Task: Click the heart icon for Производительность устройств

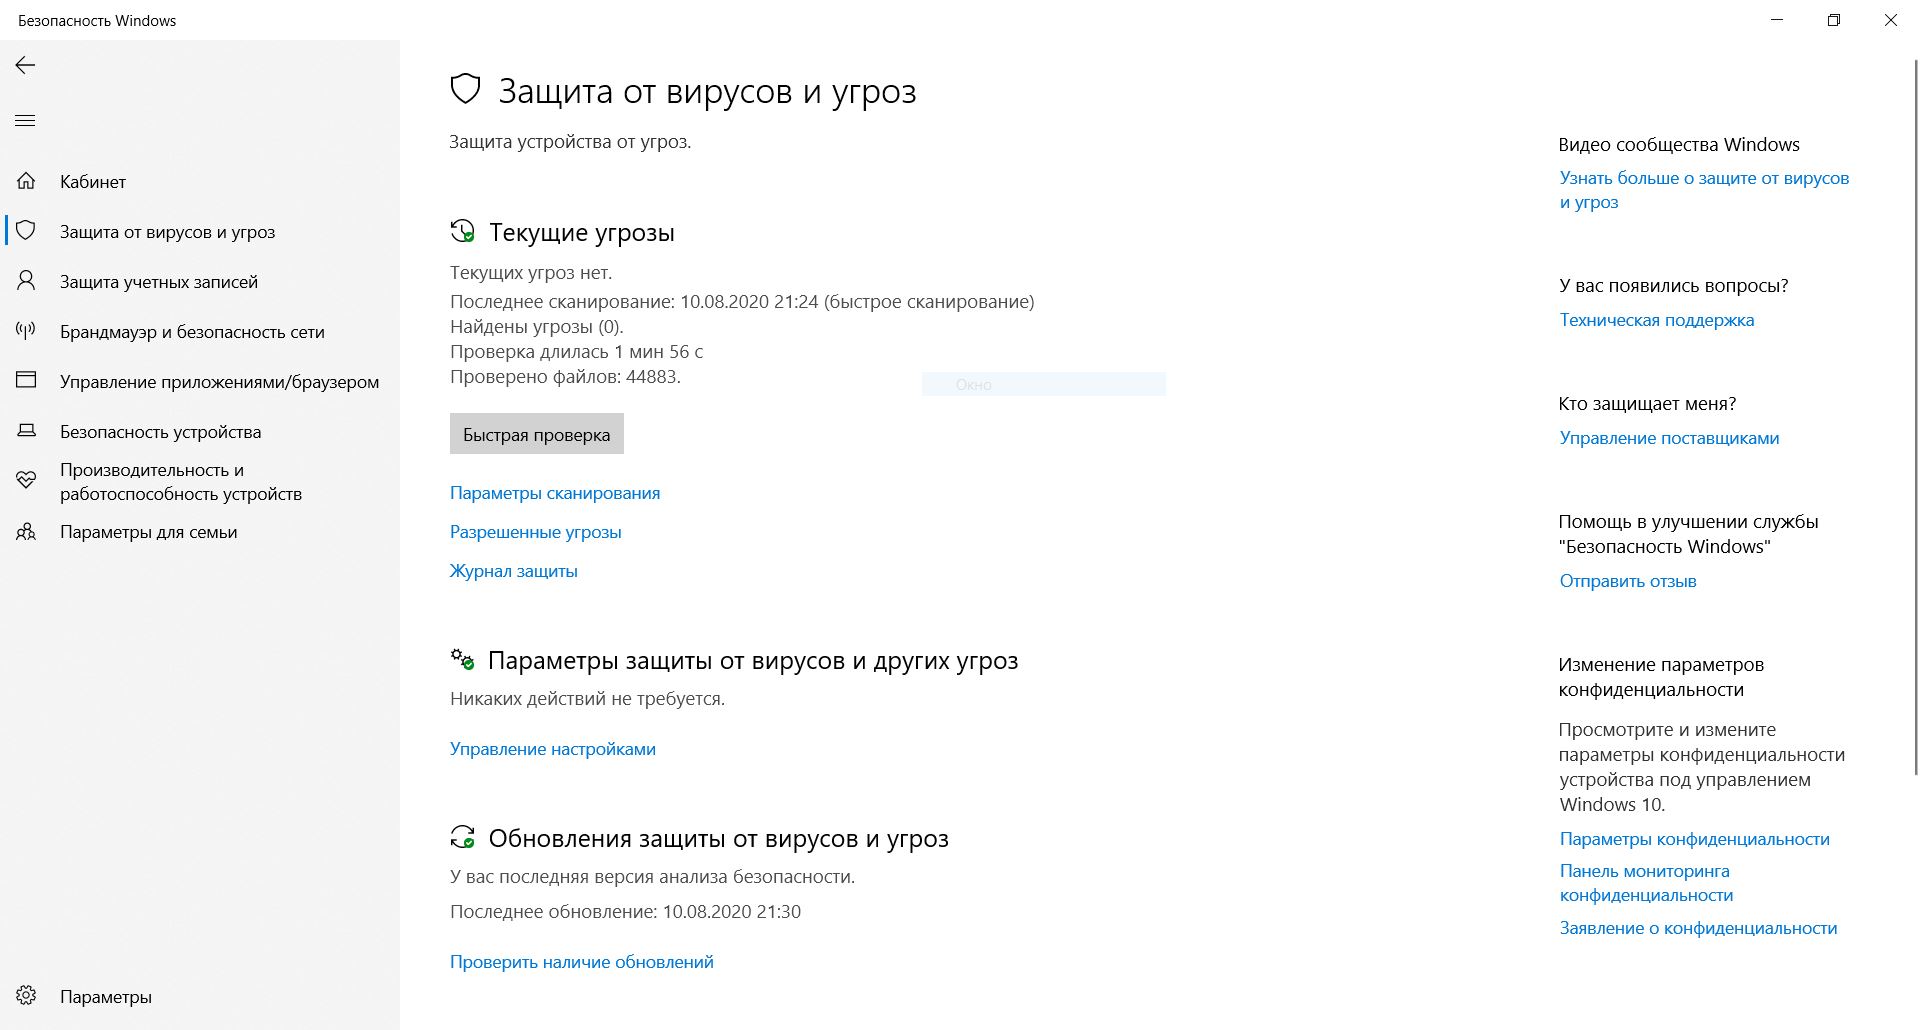Action: click(x=26, y=481)
